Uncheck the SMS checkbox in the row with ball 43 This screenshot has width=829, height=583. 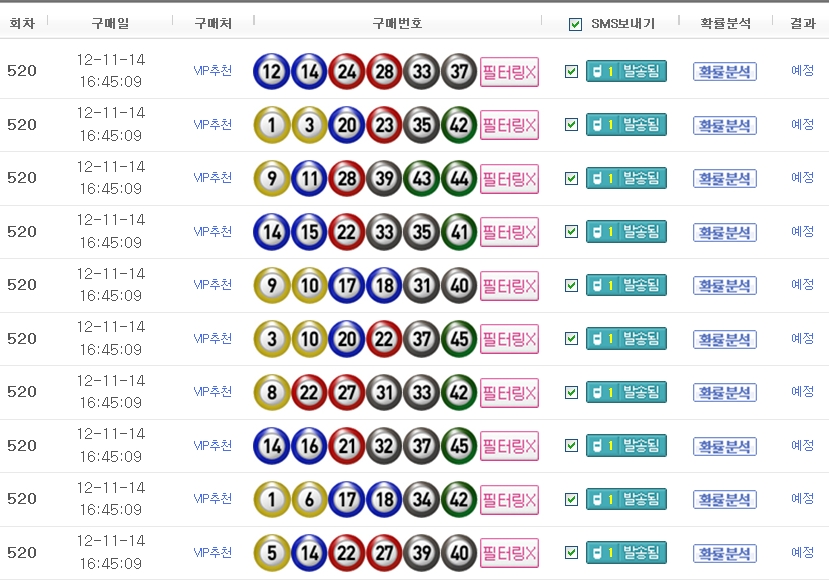point(571,179)
